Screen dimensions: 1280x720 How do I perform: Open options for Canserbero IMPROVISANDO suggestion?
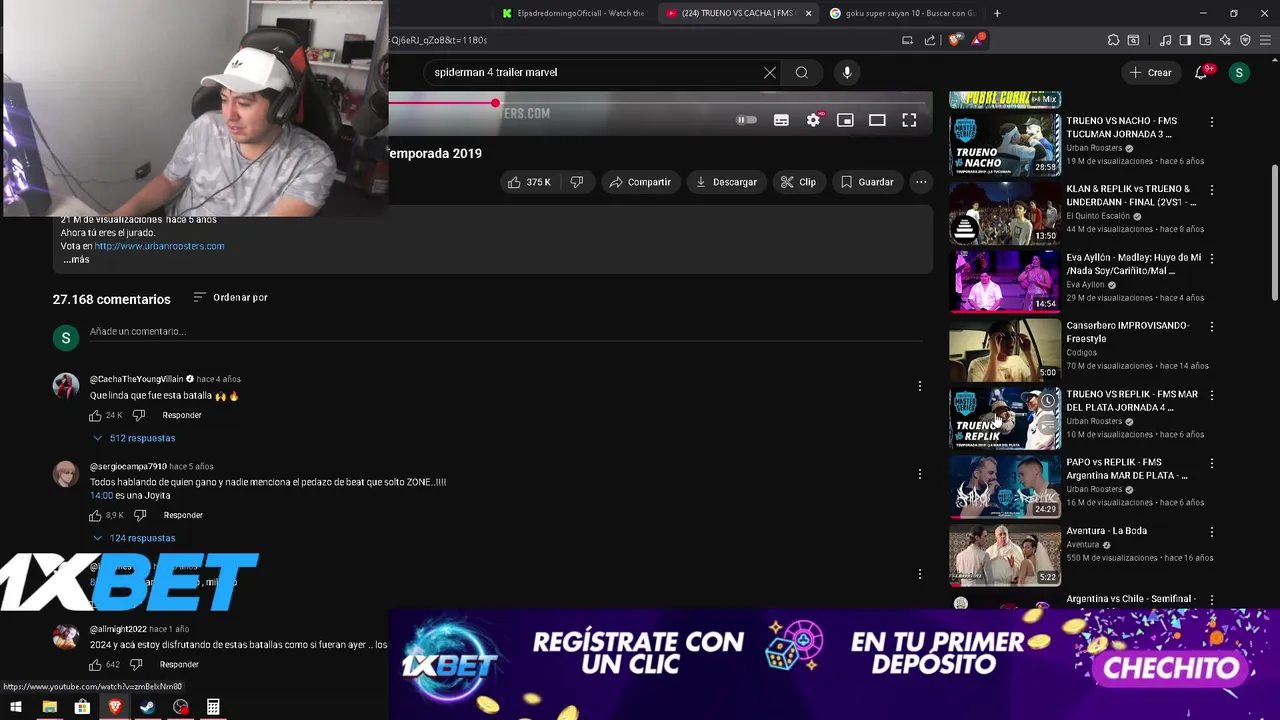point(1212,326)
